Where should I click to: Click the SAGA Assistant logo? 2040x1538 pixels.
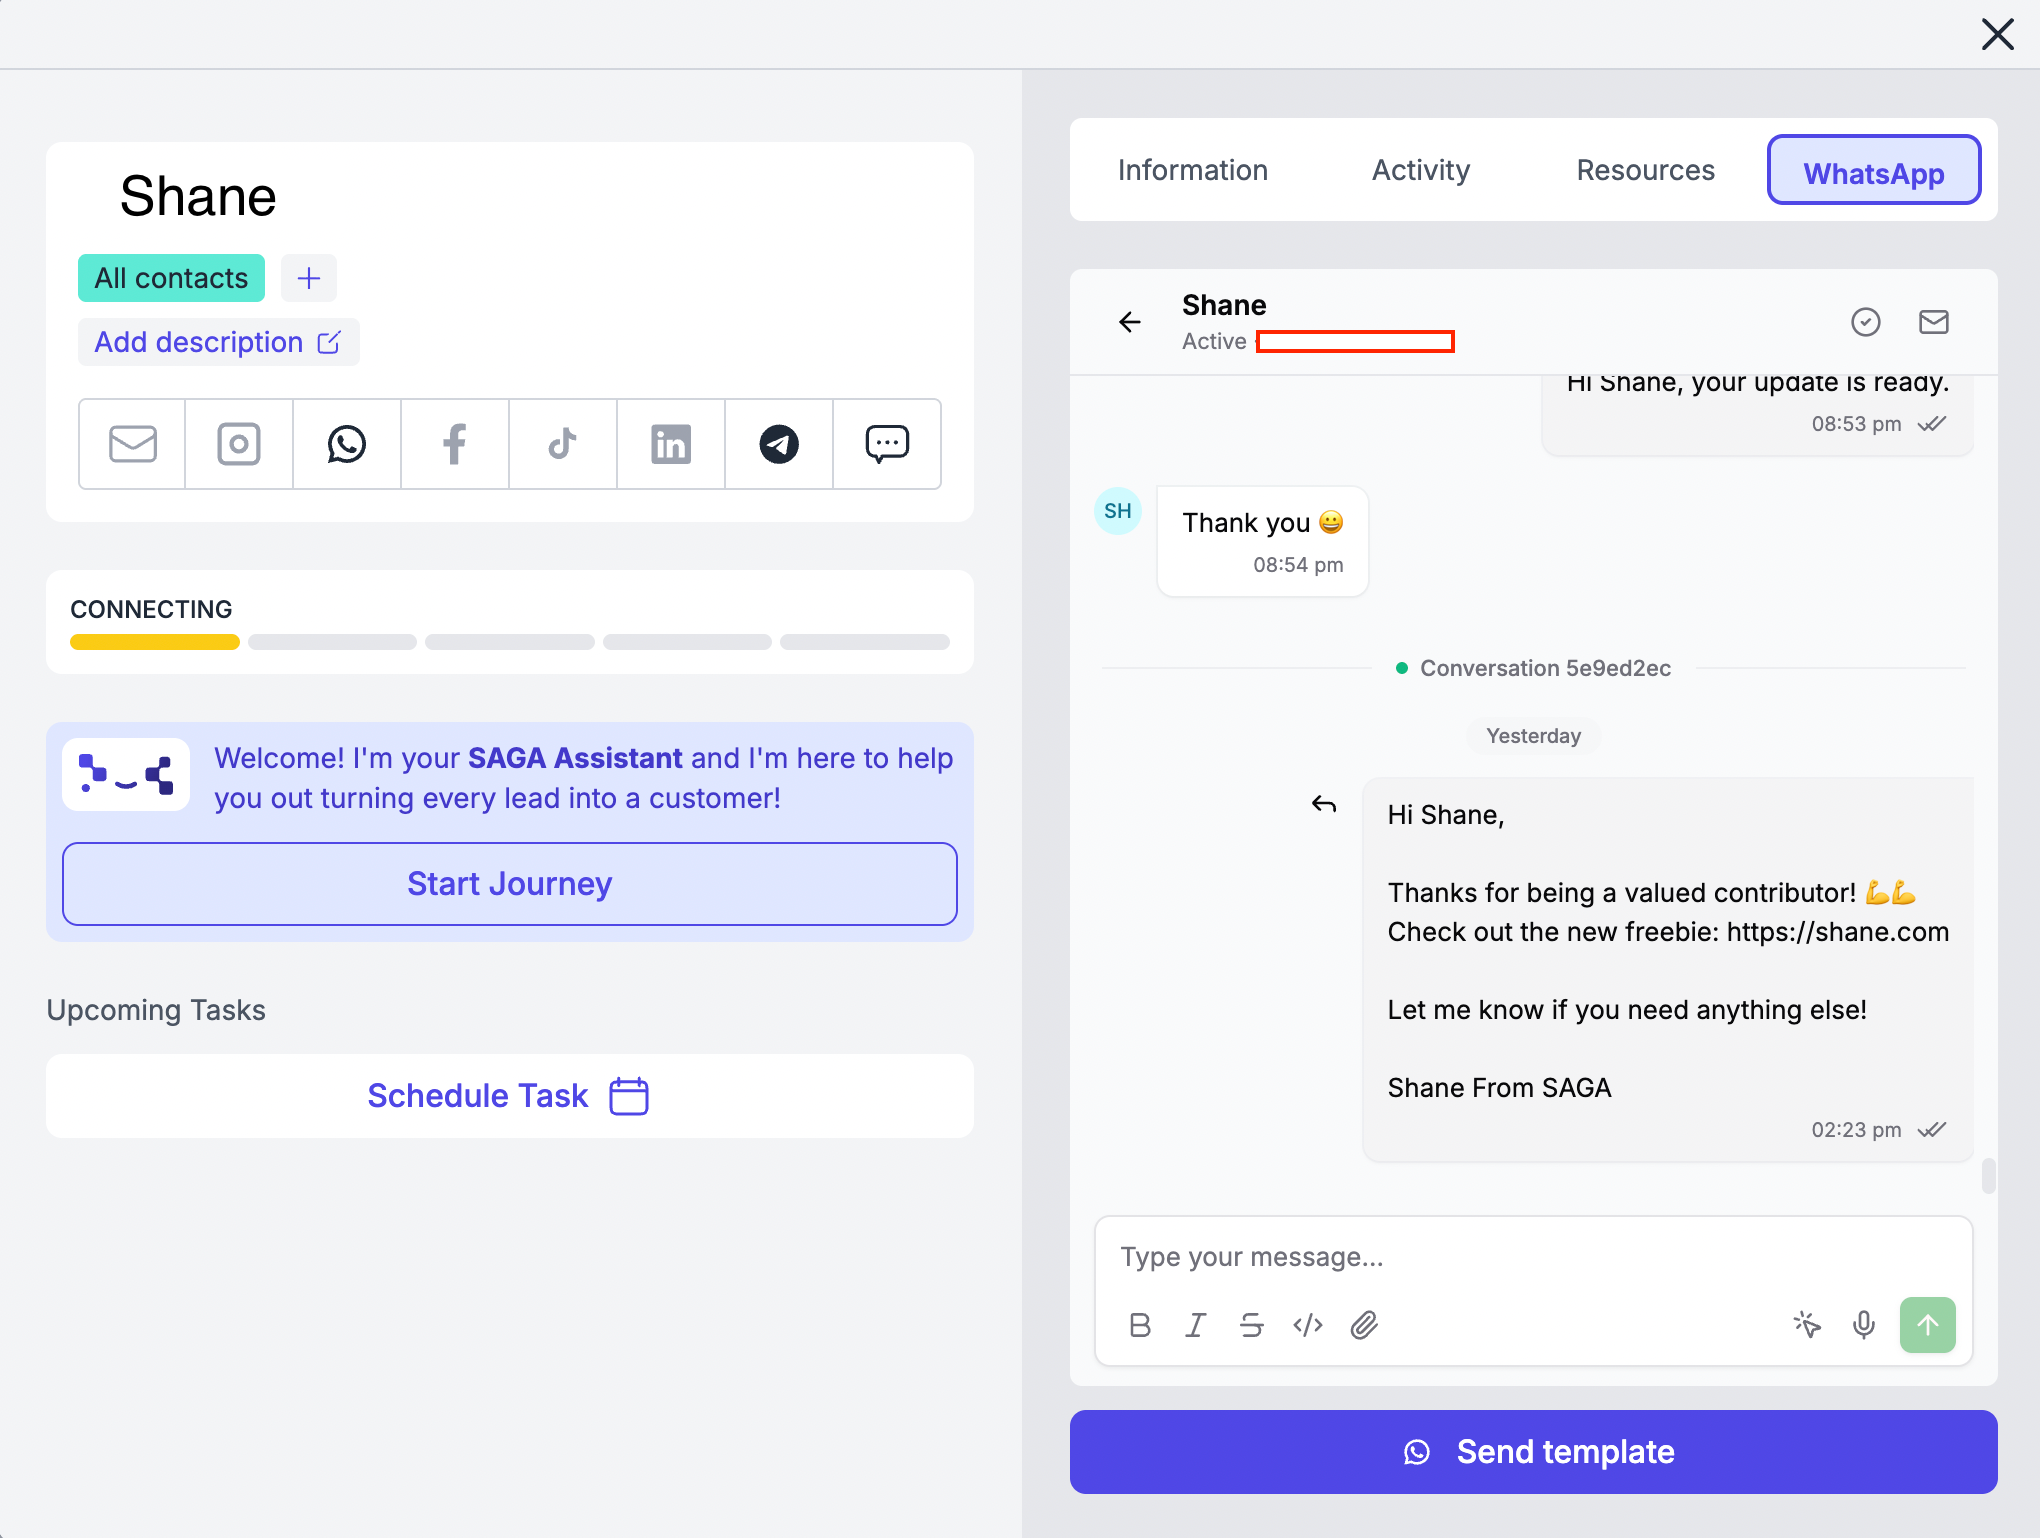pos(126,775)
